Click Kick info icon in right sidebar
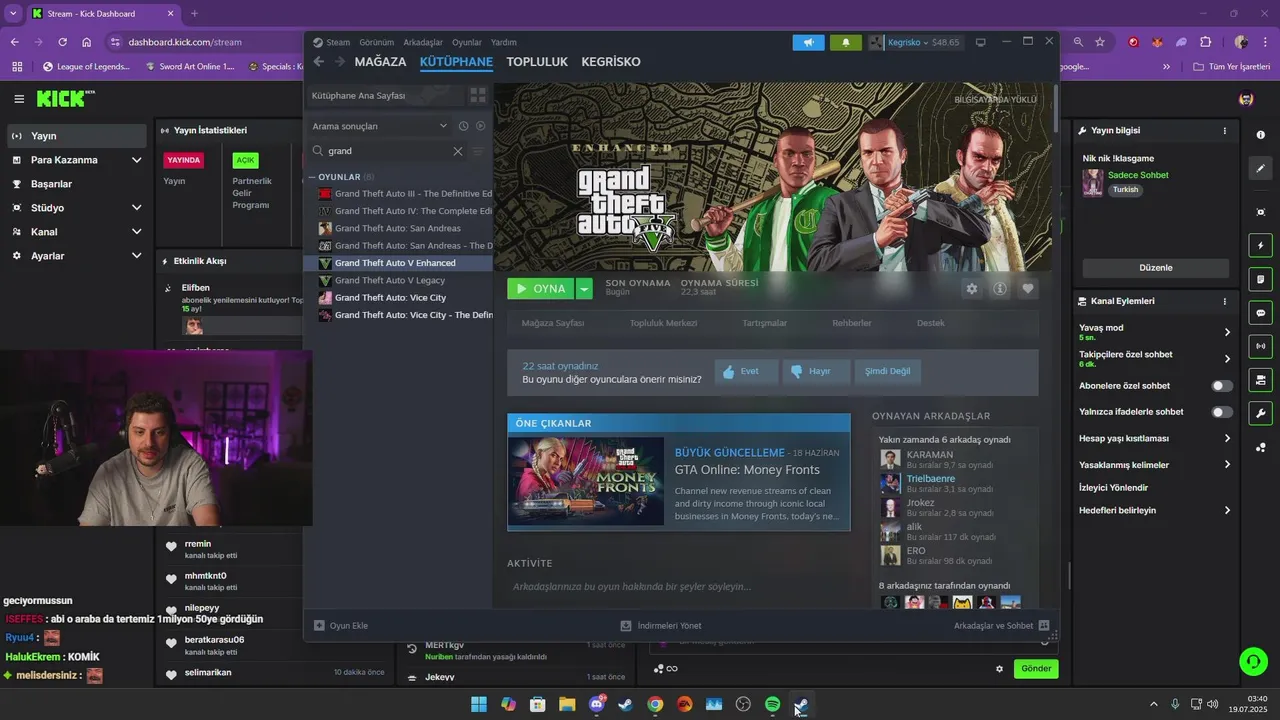Screen dimensions: 1280x720 (1260, 134)
